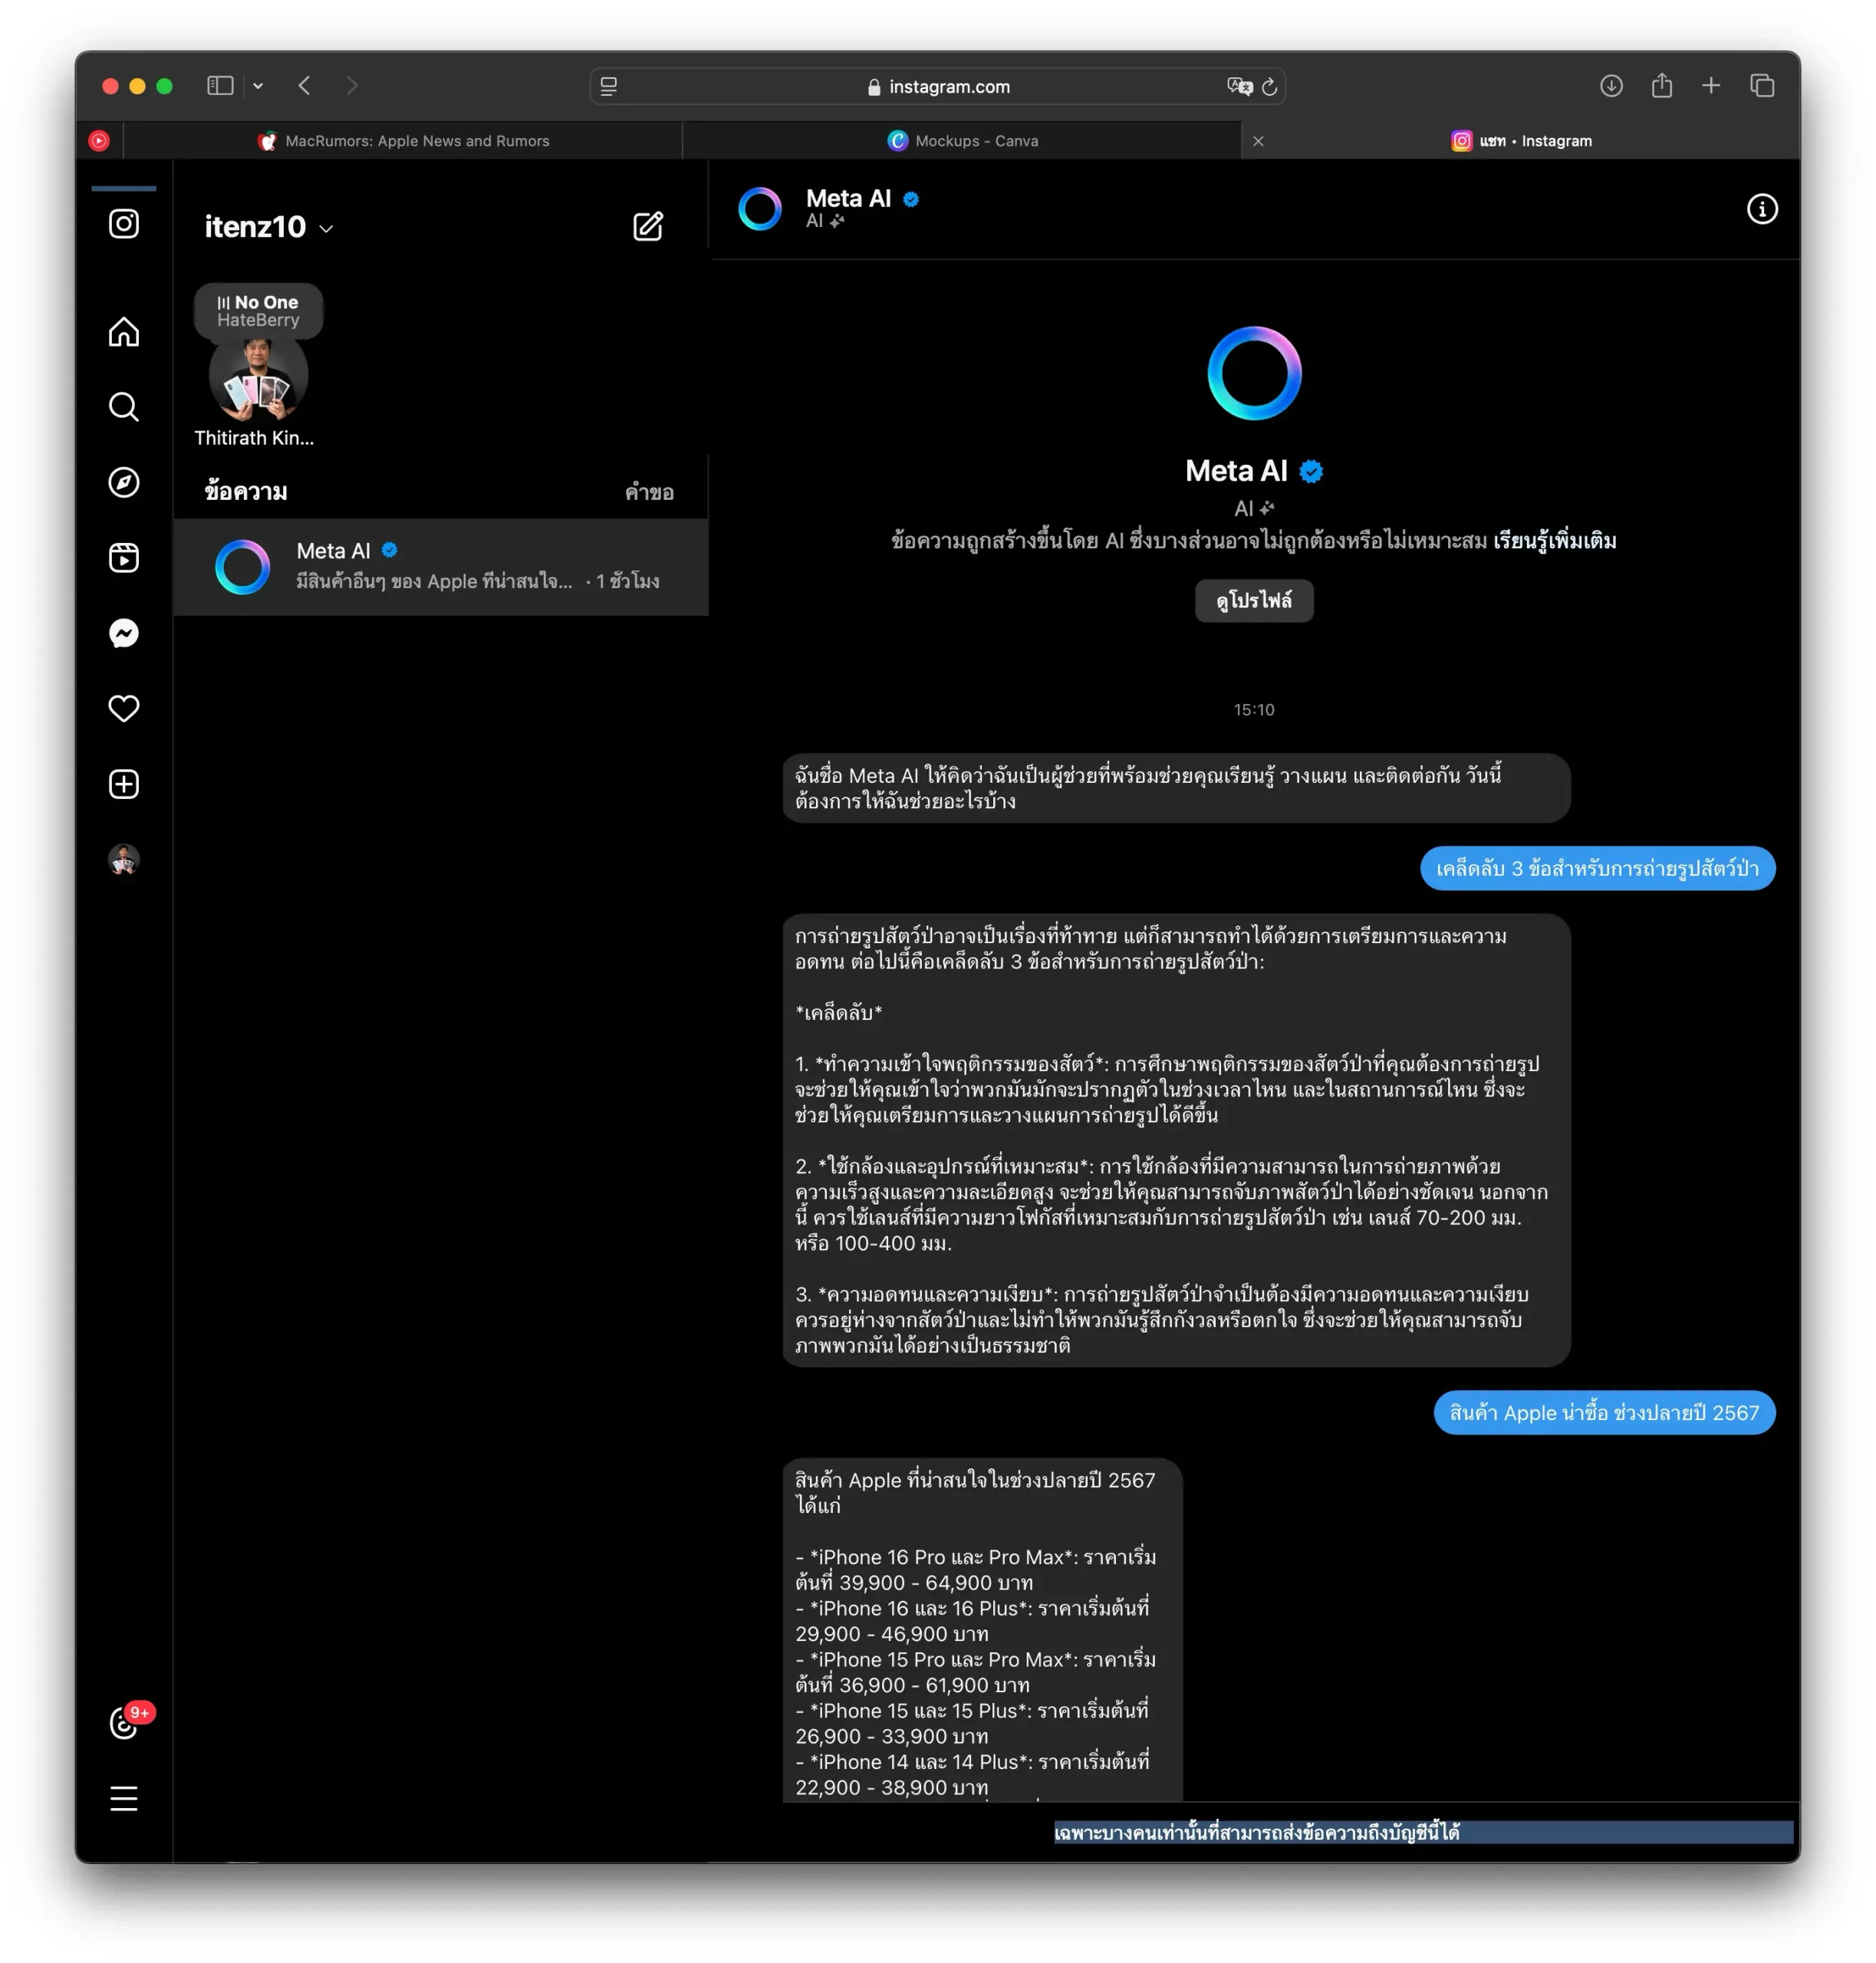Open sidebar dropdown arrow in Safari toolbar
1876x1963 pixels.
(x=258, y=86)
